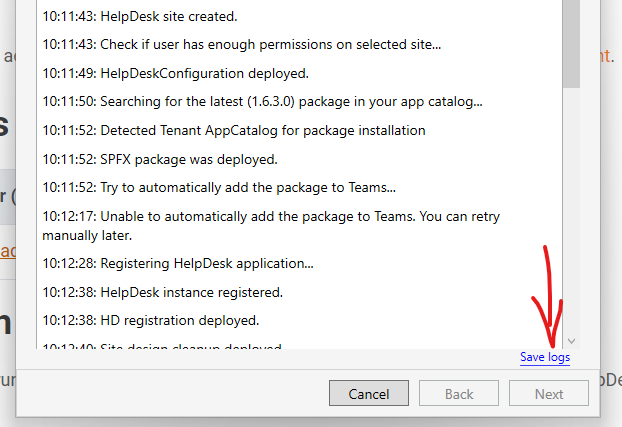622x427 pixels.
Task: Select the "HelpDesk instance registered" entry
Action: click(x=162, y=292)
